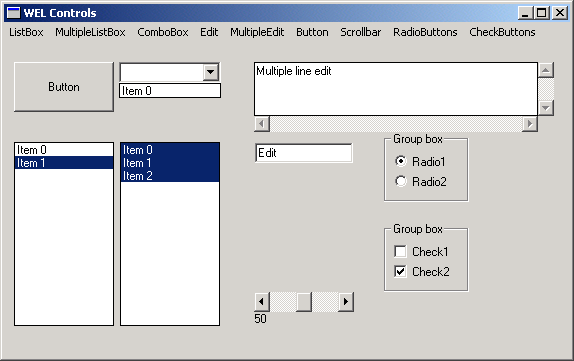This screenshot has height=361, width=574.
Task: Click the multi-line edit scroll up arrow
Action: pyautogui.click(x=546, y=70)
